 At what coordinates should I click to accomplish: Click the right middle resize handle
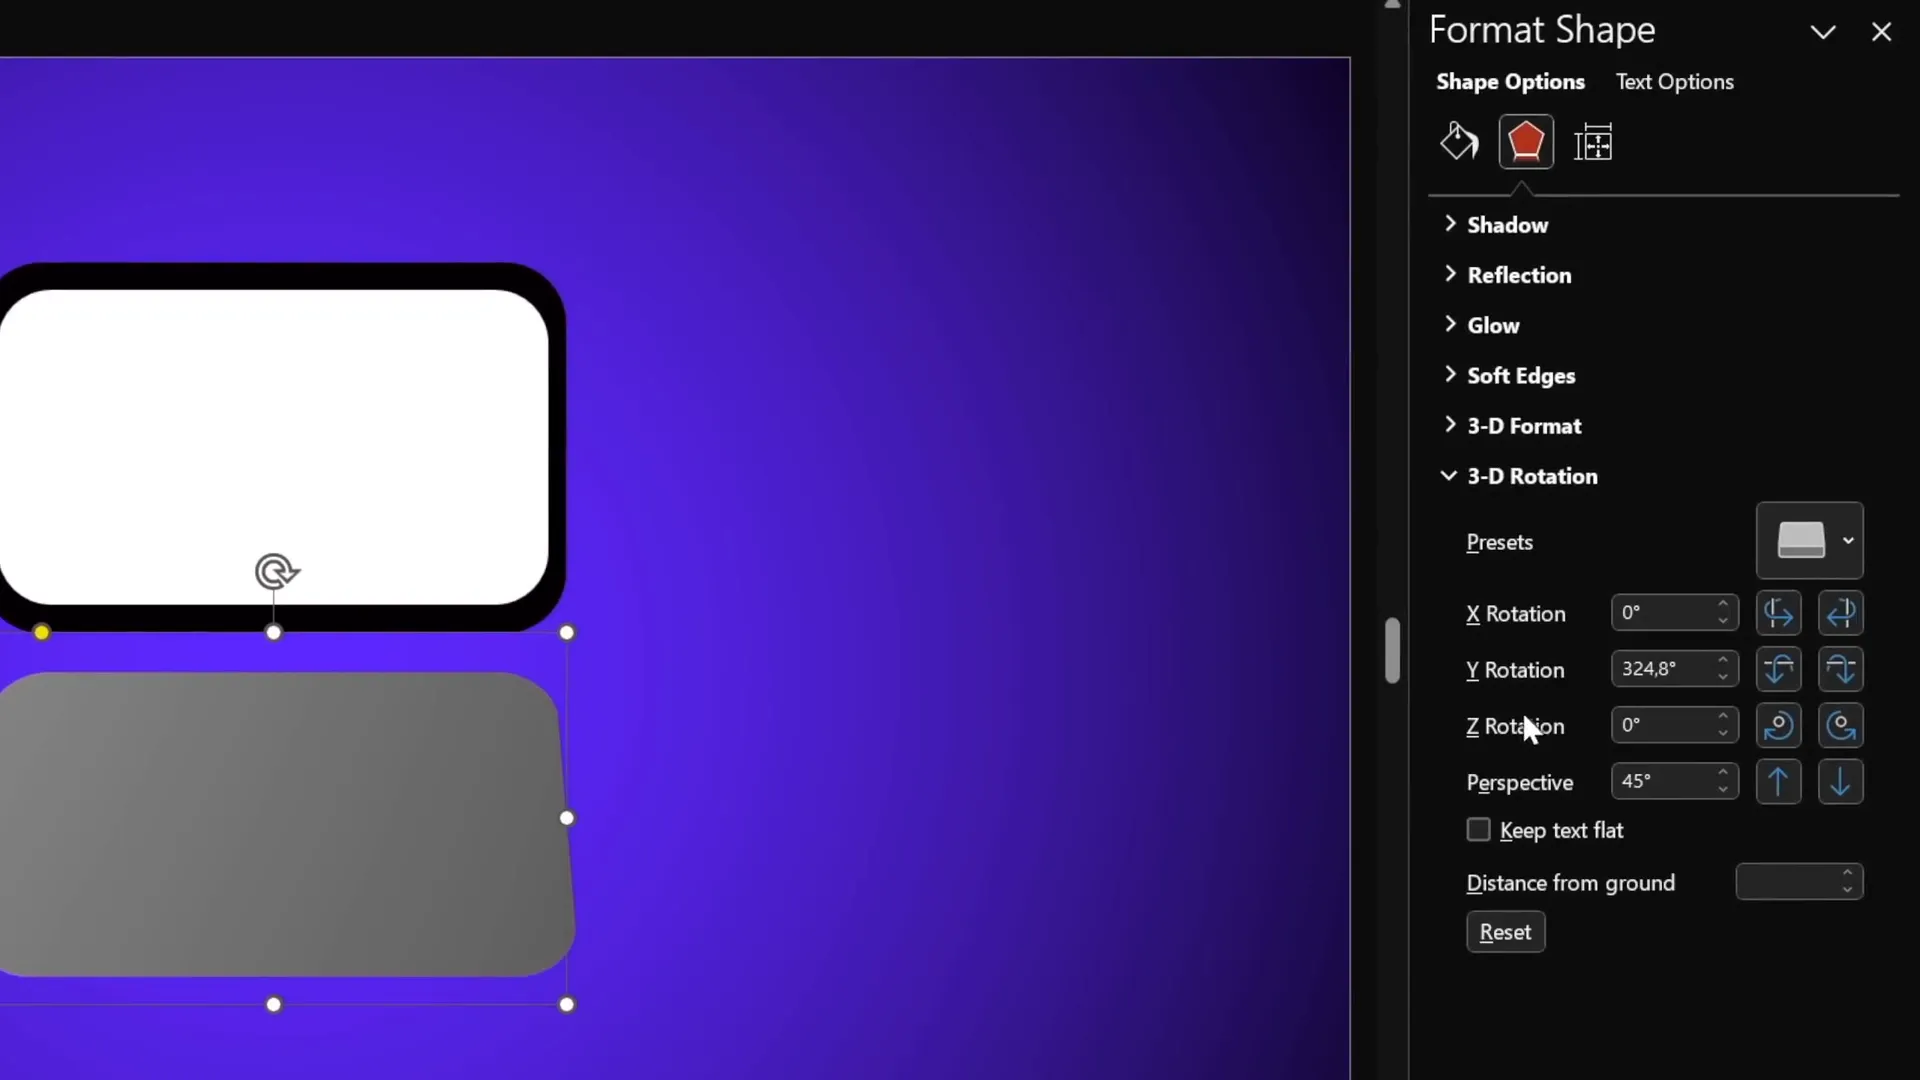coord(567,818)
